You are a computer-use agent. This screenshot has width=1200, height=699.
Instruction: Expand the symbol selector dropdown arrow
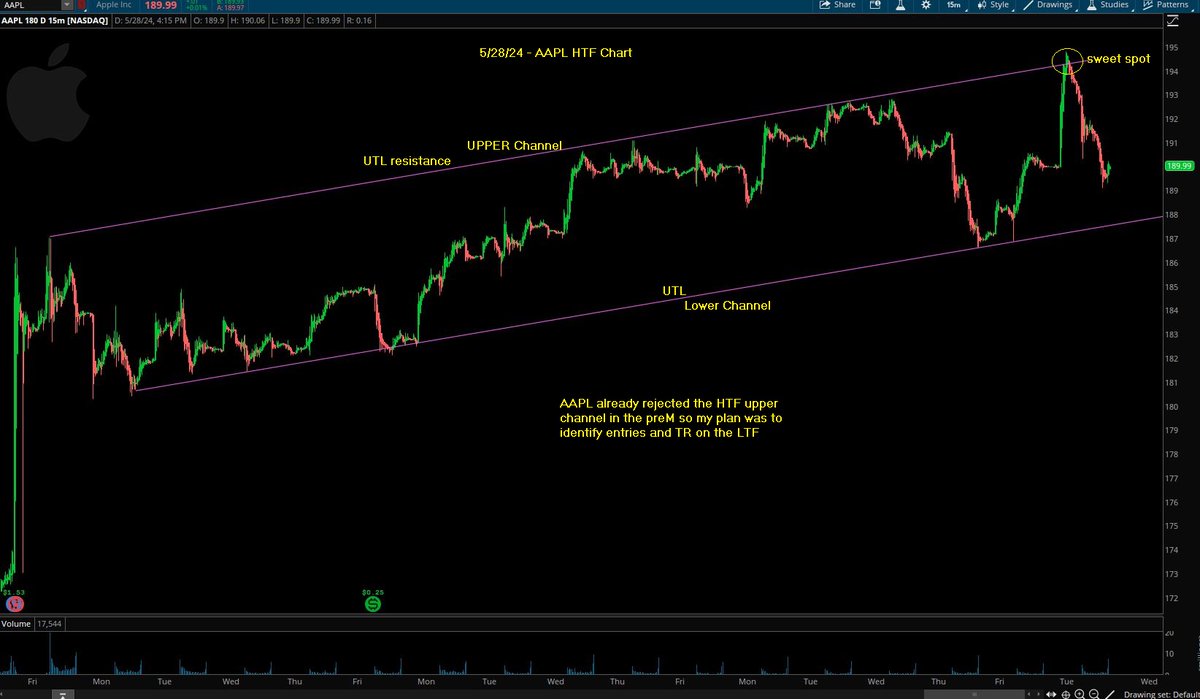click(67, 5)
